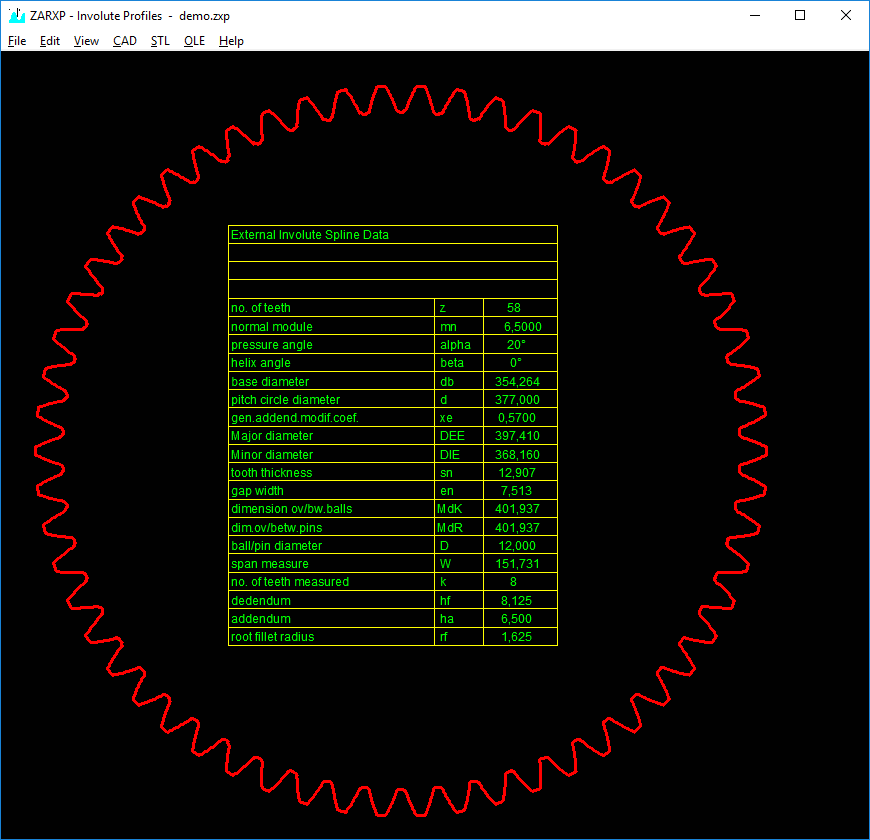This screenshot has width=870, height=840.
Task: Click the ball/pin diameter symbol D
Action: coord(445,546)
